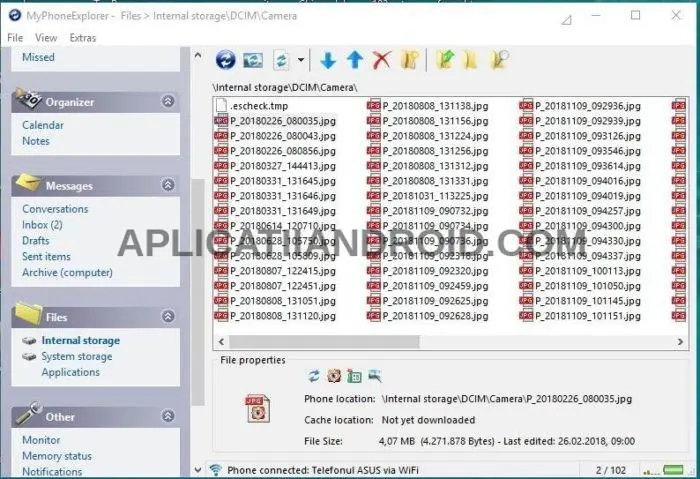Click the Organizer calendar header icon

coord(28,99)
